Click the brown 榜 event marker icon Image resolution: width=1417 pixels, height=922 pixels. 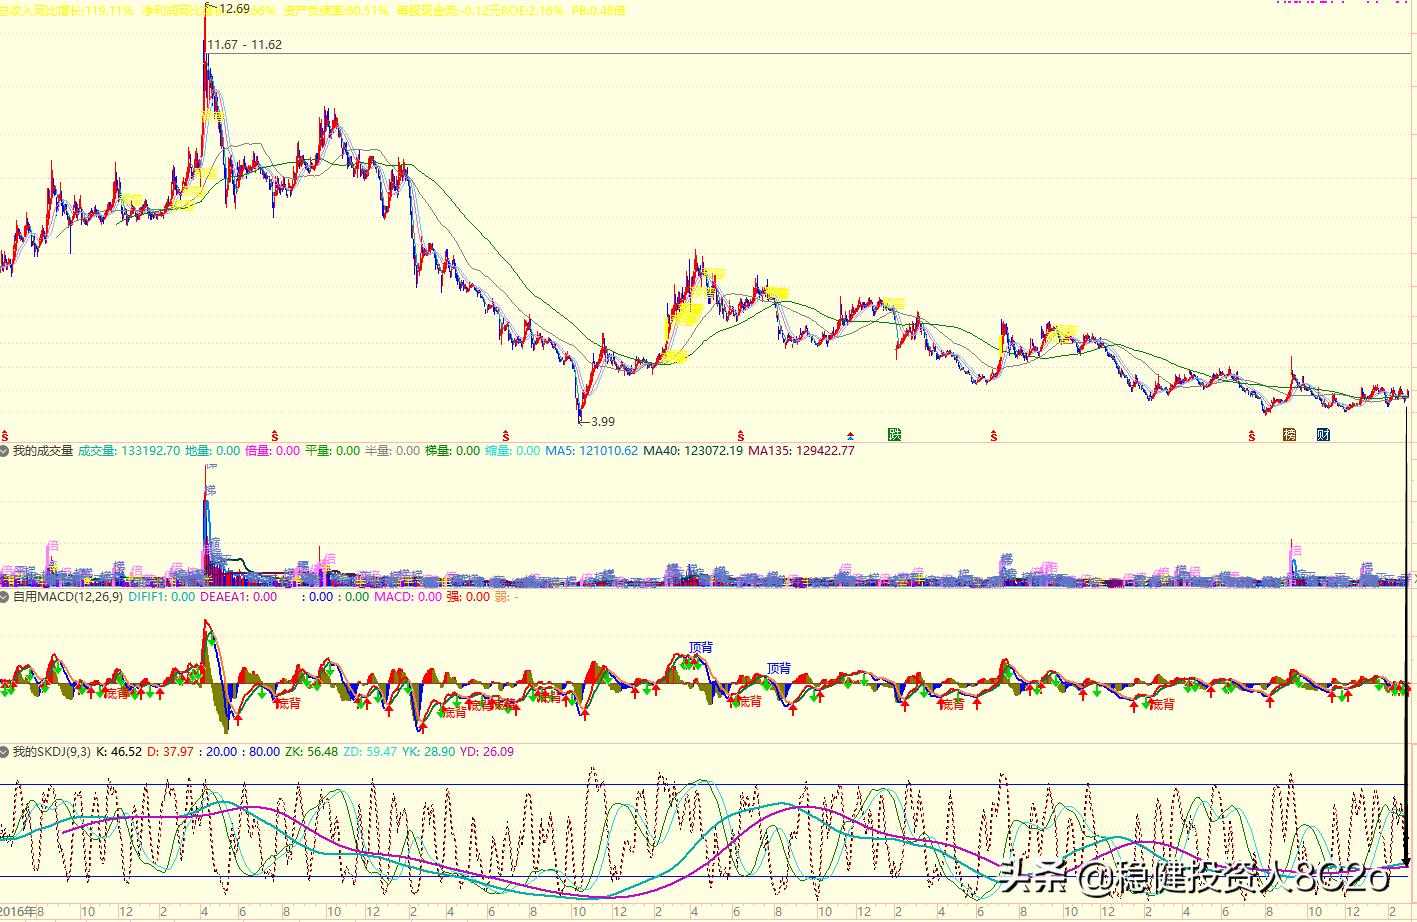[1290, 434]
